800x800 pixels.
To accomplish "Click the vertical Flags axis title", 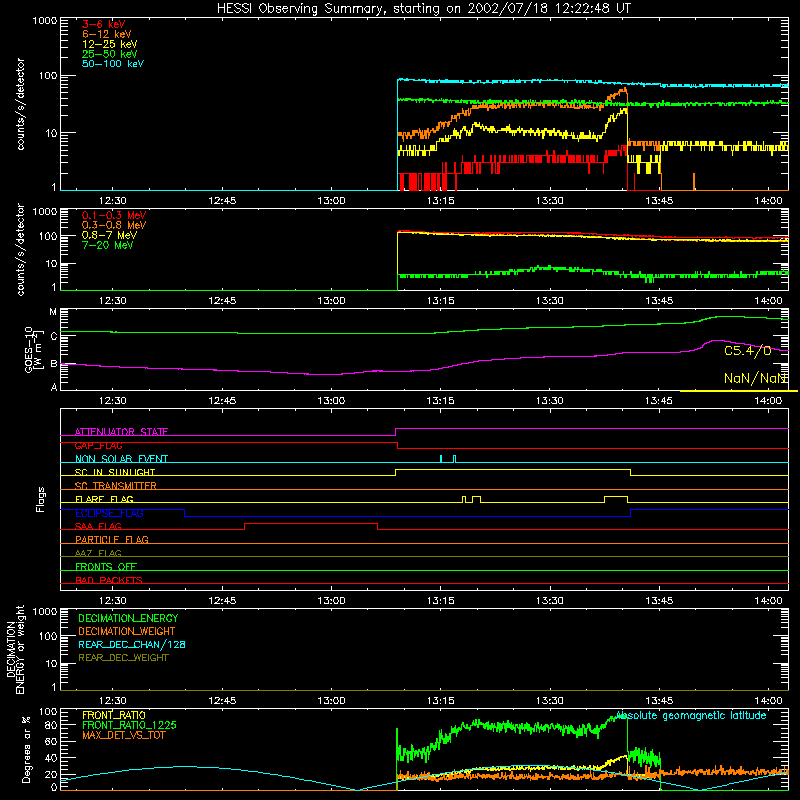I will (41, 499).
